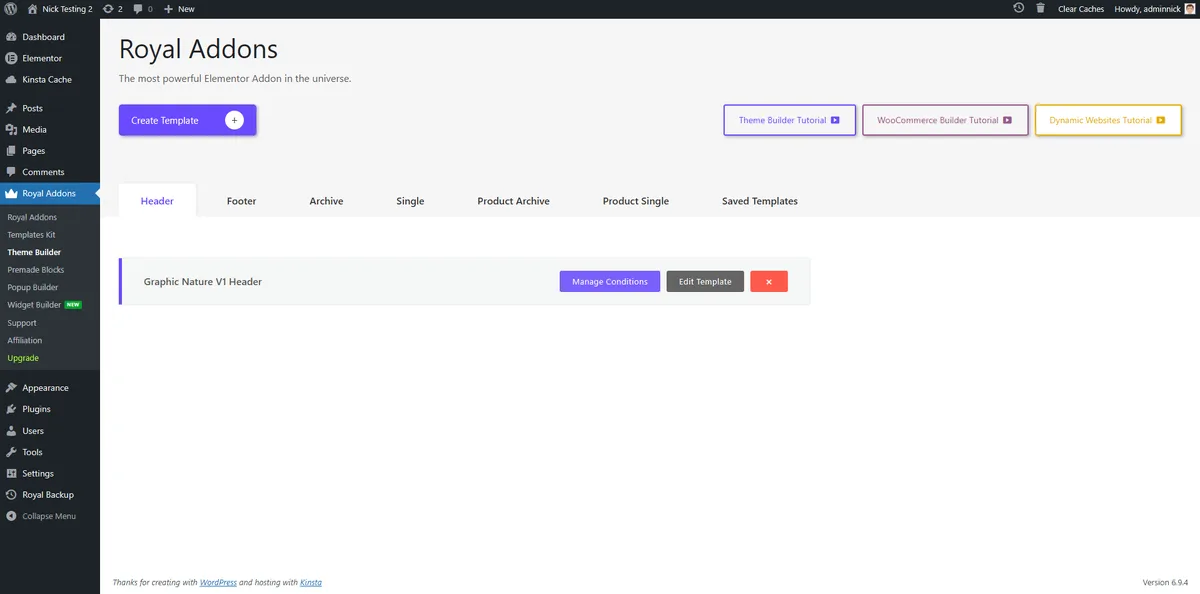The height and width of the screenshot is (594, 1200).
Task: Click Theme Builder Tutorial button
Action: pyautogui.click(x=790, y=120)
